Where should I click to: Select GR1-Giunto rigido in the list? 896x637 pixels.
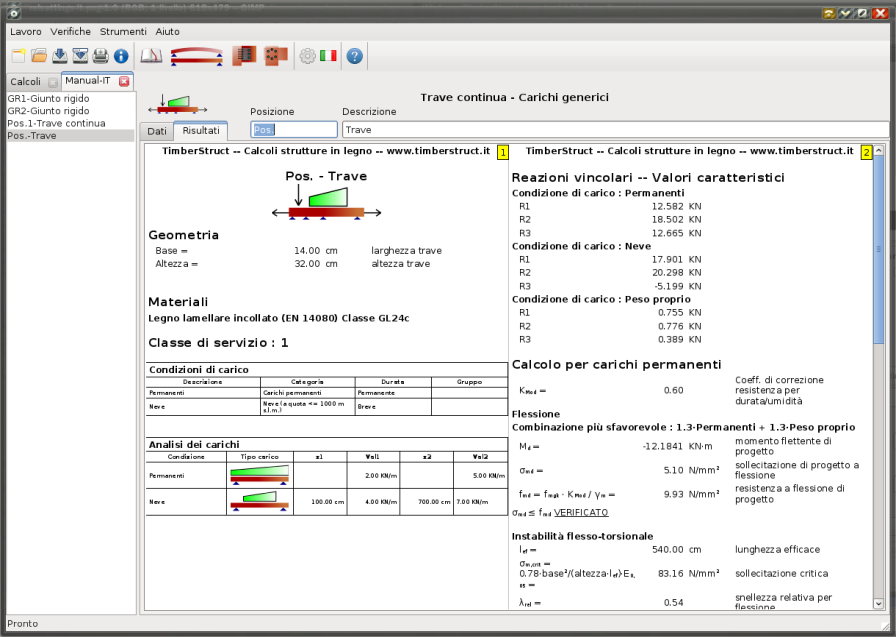pos(48,99)
